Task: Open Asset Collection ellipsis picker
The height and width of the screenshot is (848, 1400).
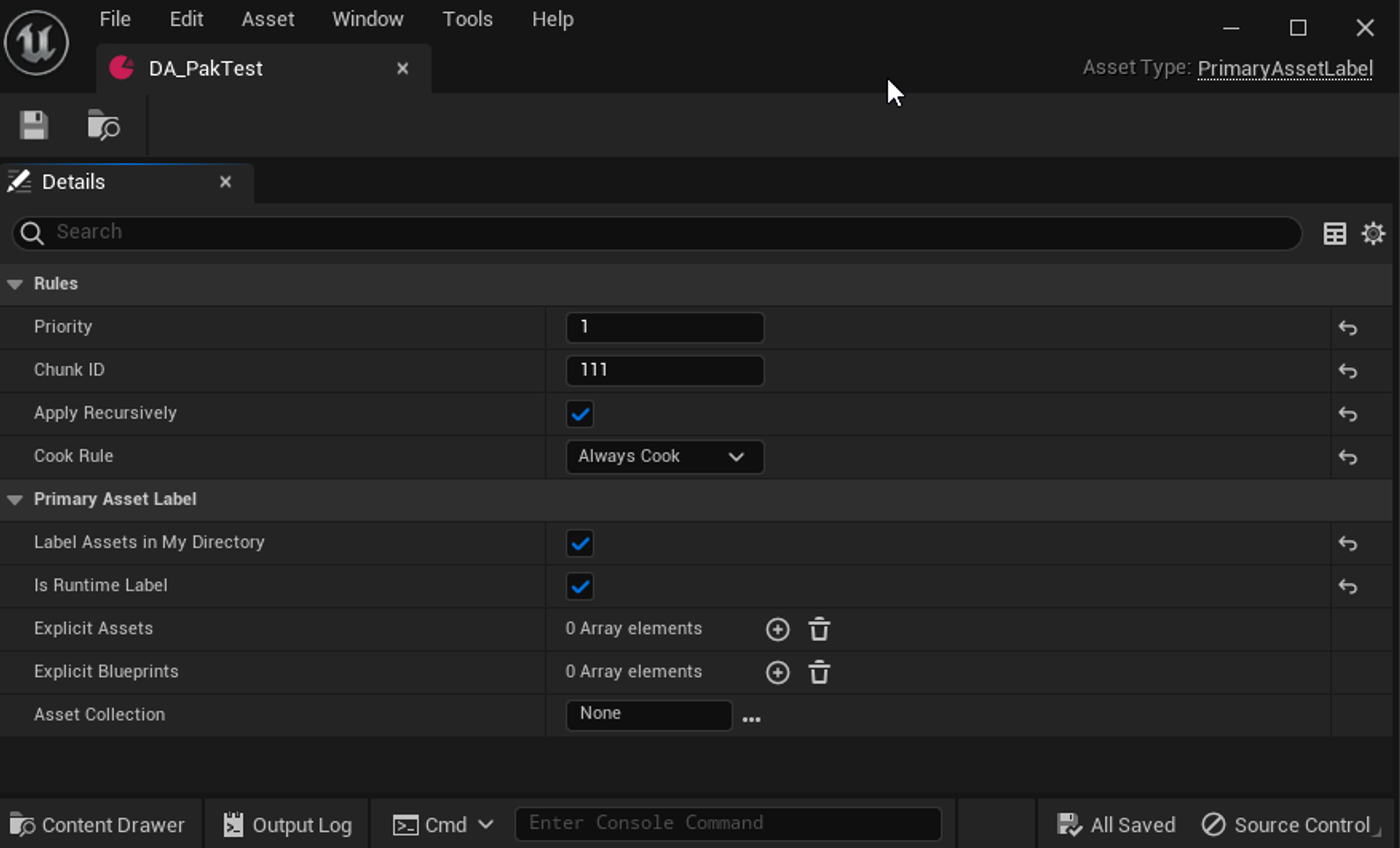Action: point(751,718)
